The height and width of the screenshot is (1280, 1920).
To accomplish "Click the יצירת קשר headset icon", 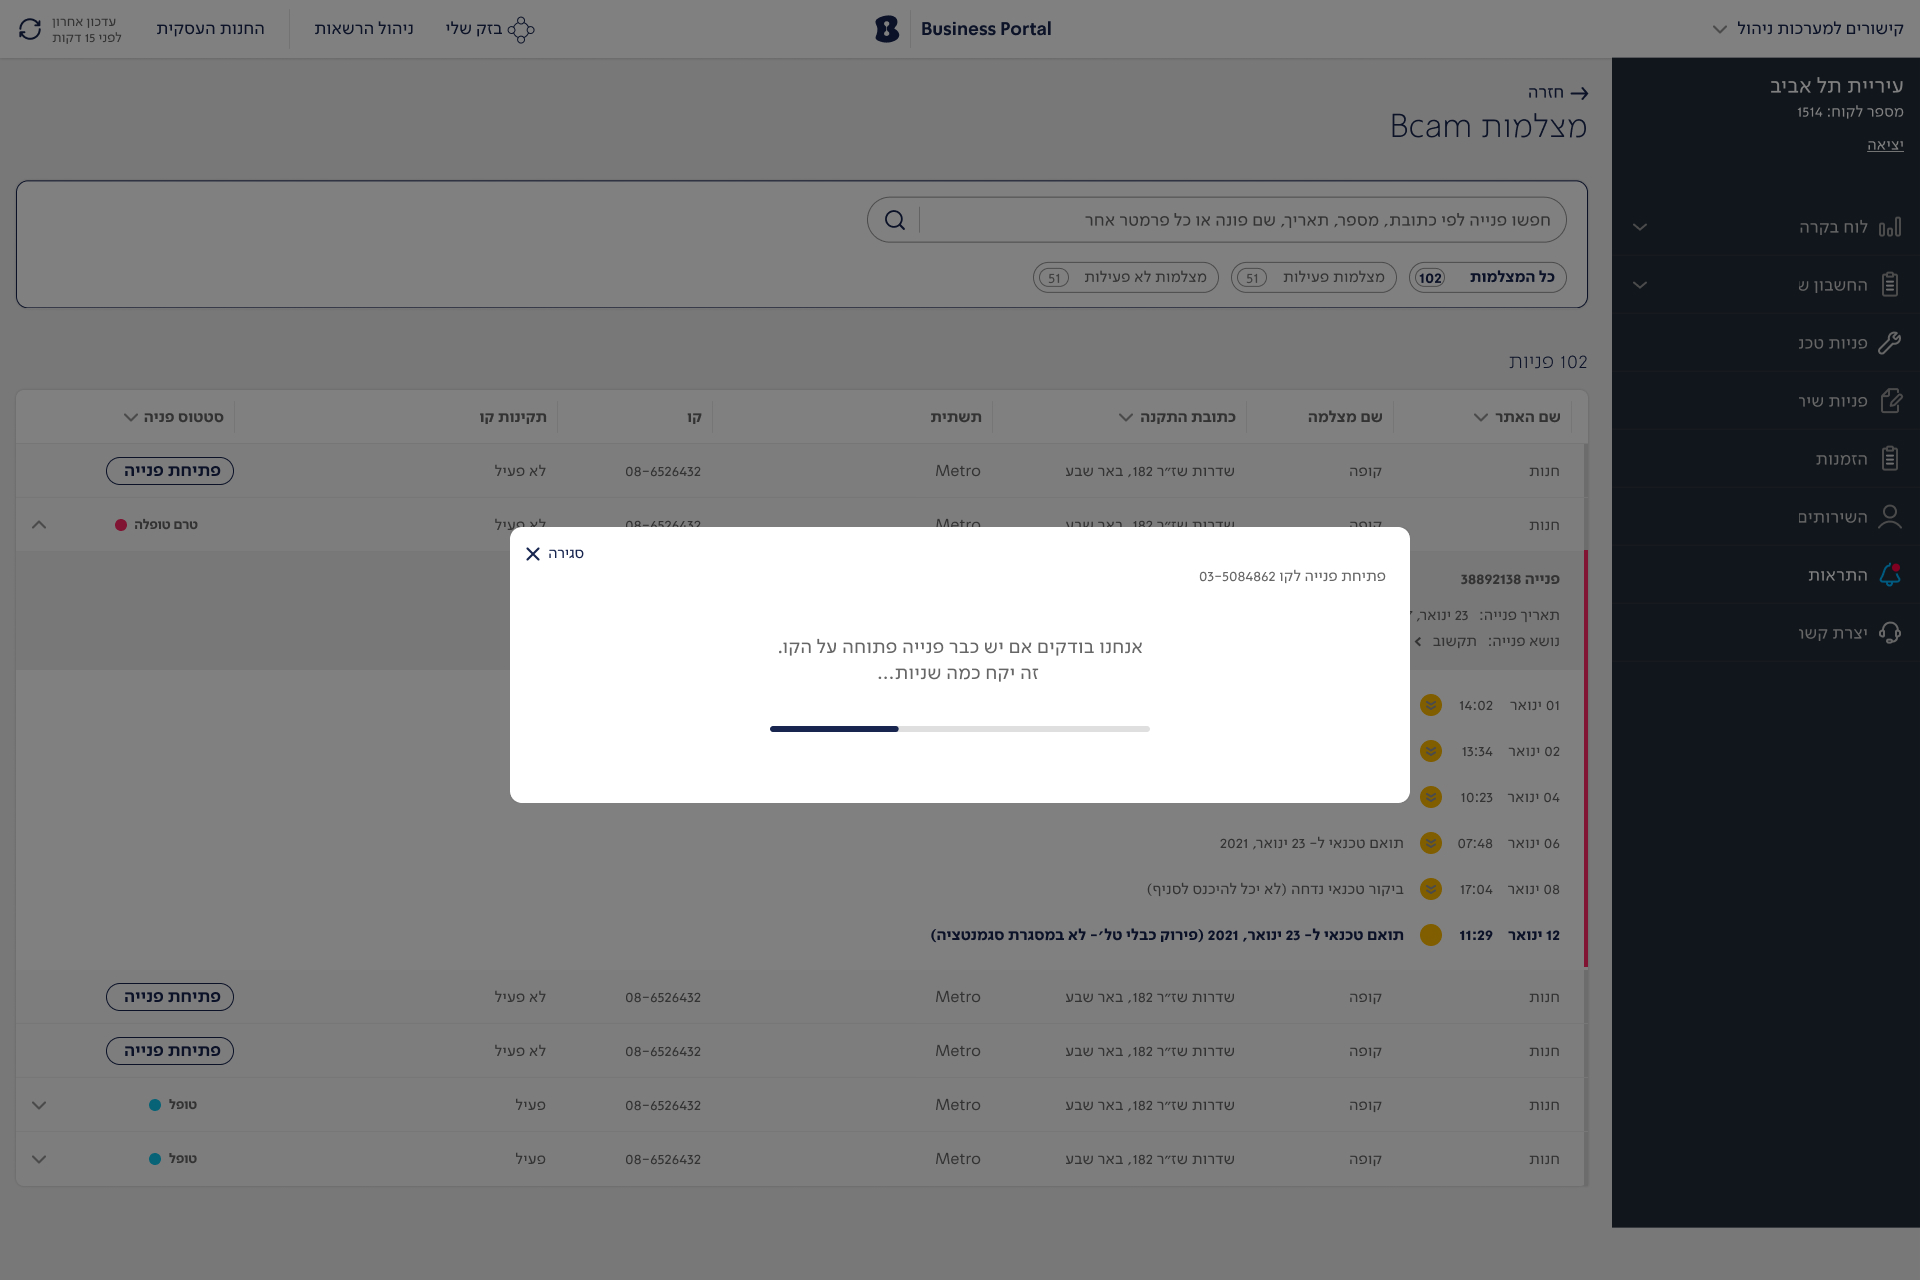I will [1889, 633].
